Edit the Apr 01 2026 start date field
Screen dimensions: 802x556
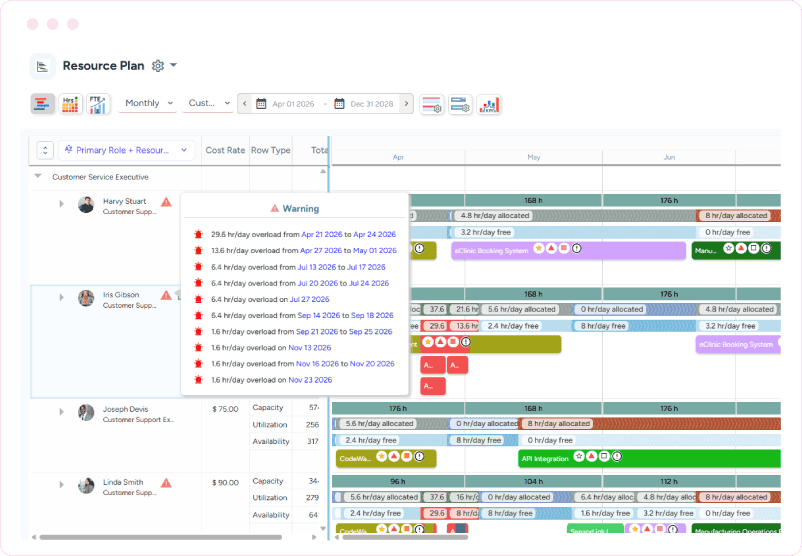293,104
